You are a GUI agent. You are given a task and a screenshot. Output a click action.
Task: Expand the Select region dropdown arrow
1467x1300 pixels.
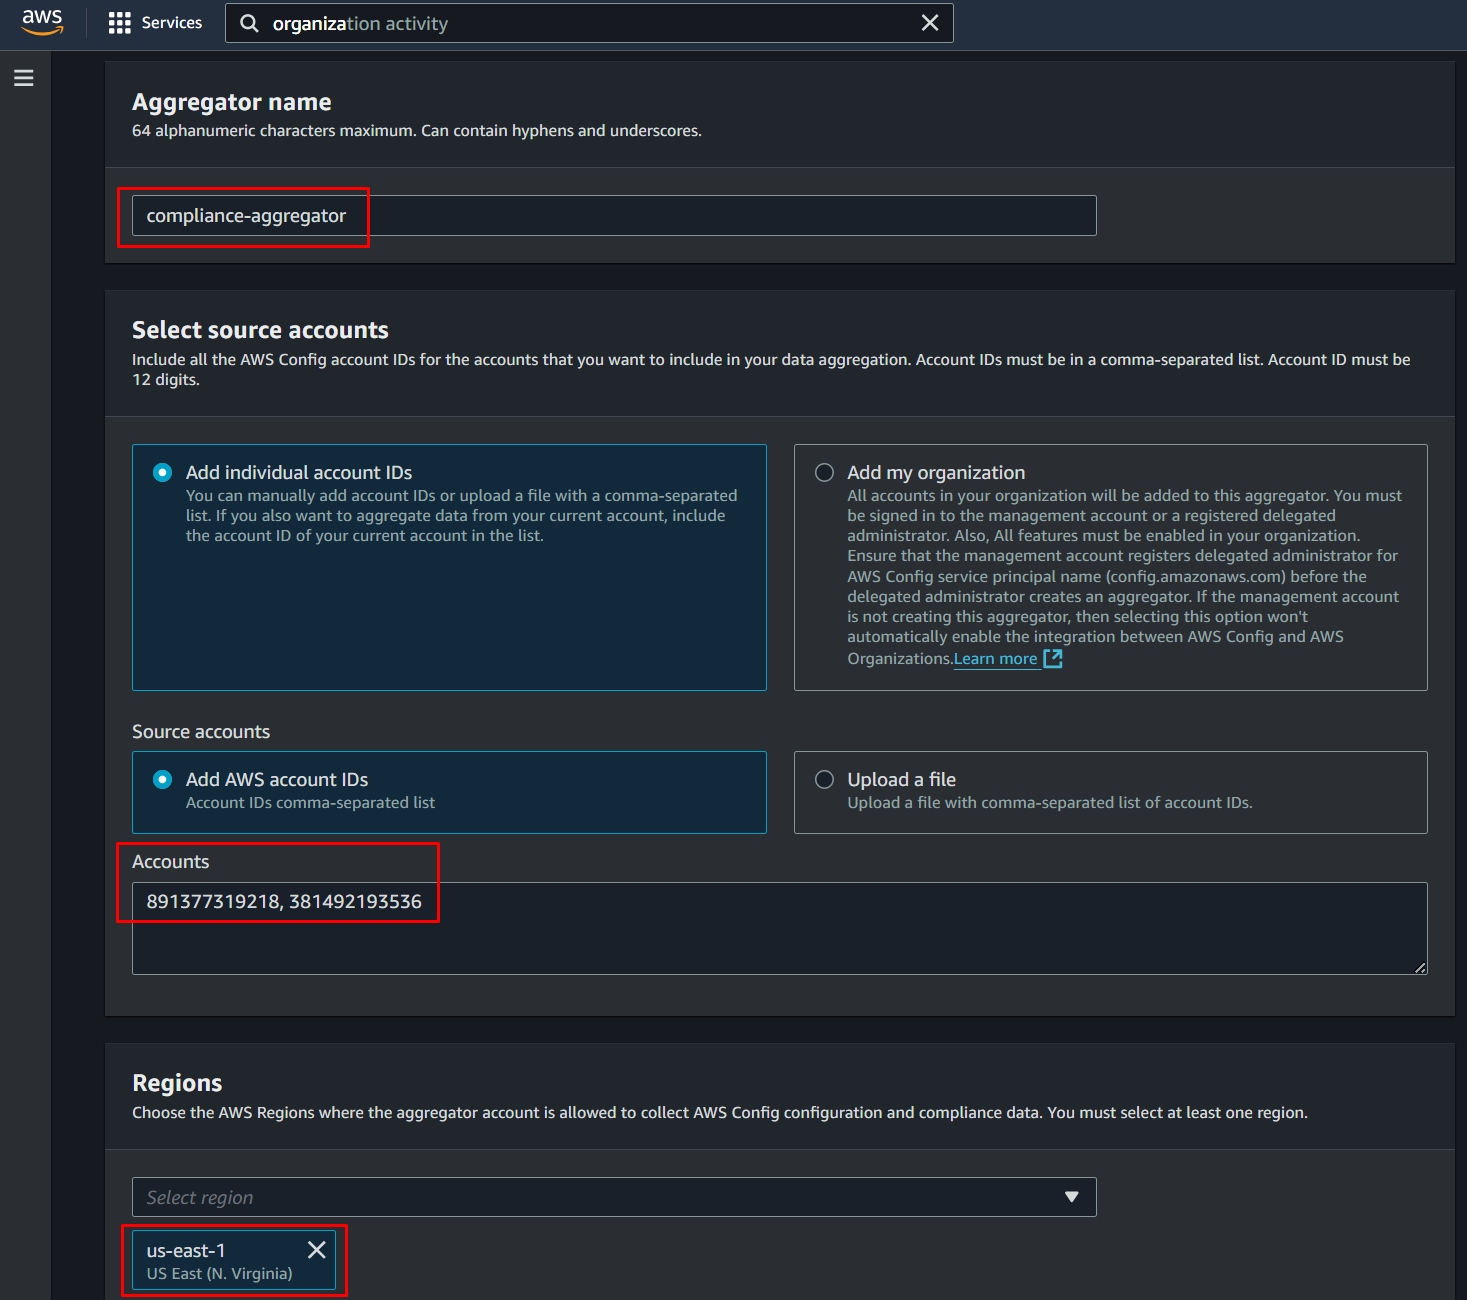[1071, 1197]
